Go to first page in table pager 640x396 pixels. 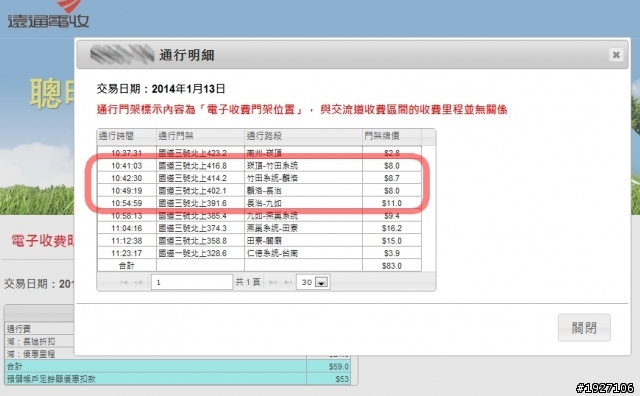pyautogui.click(x=124, y=282)
